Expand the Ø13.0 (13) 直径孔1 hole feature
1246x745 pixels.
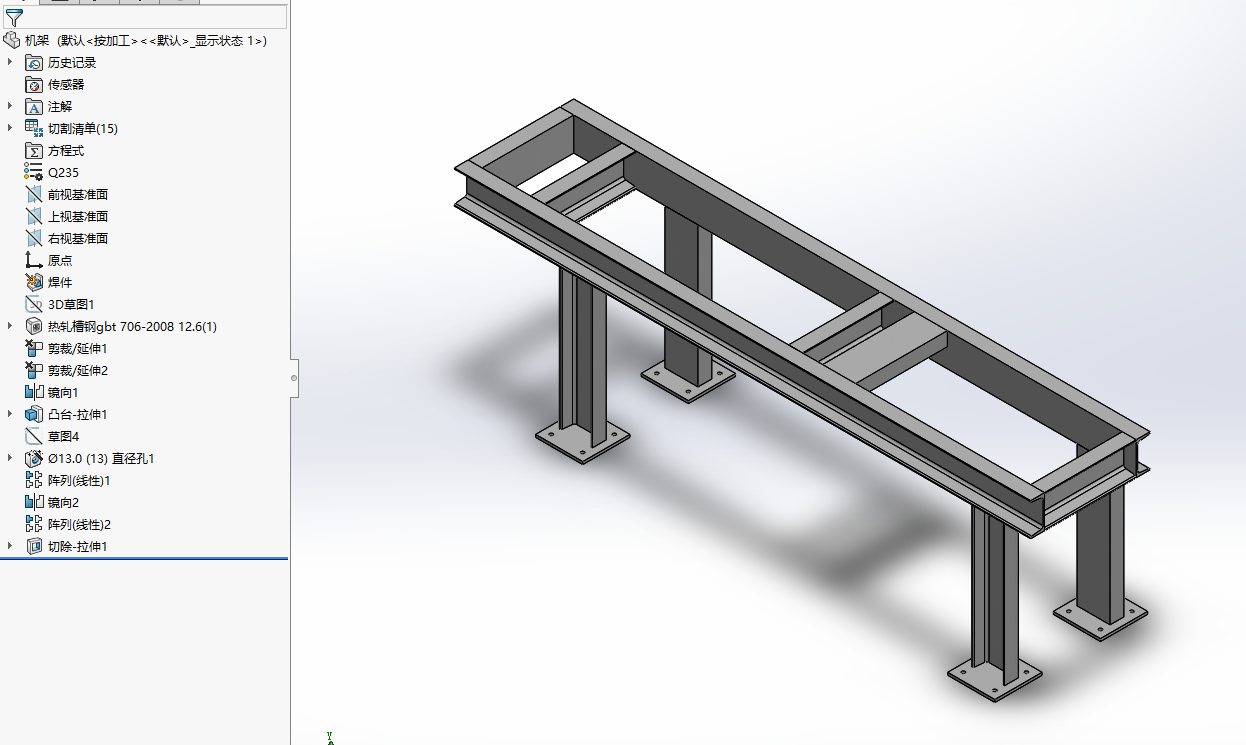tap(11, 458)
